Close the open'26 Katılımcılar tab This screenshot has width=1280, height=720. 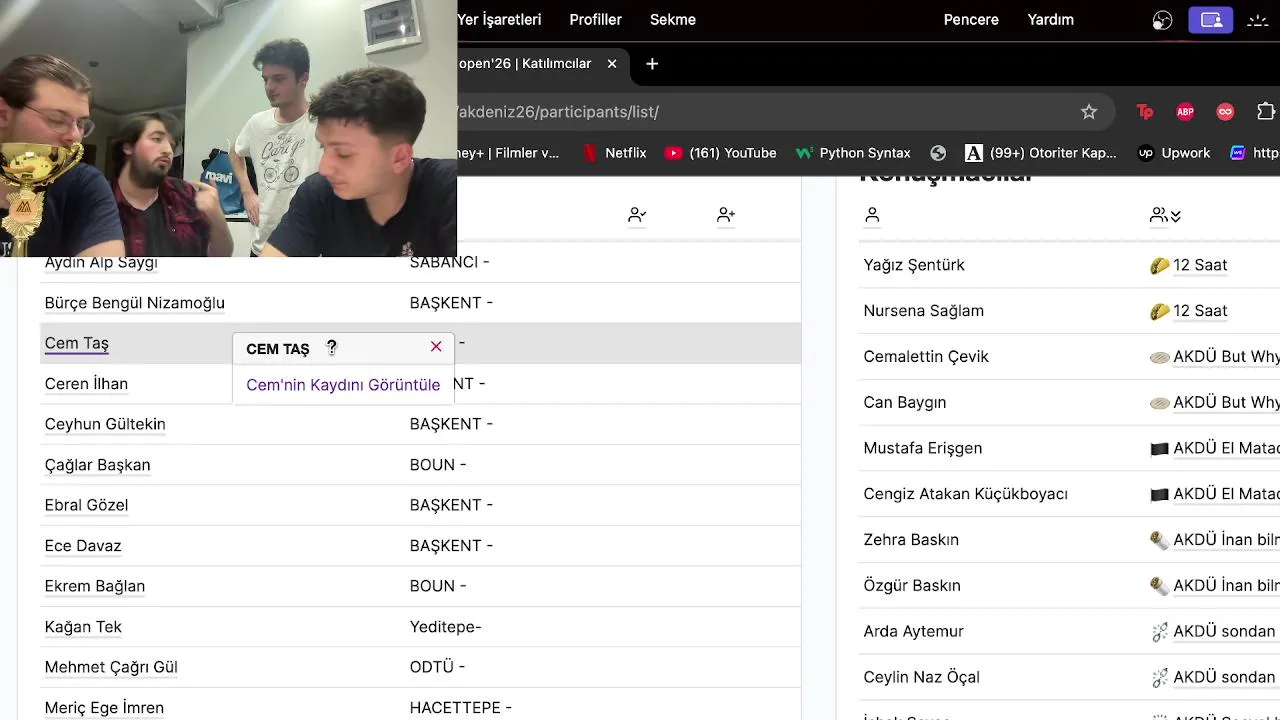click(x=612, y=63)
